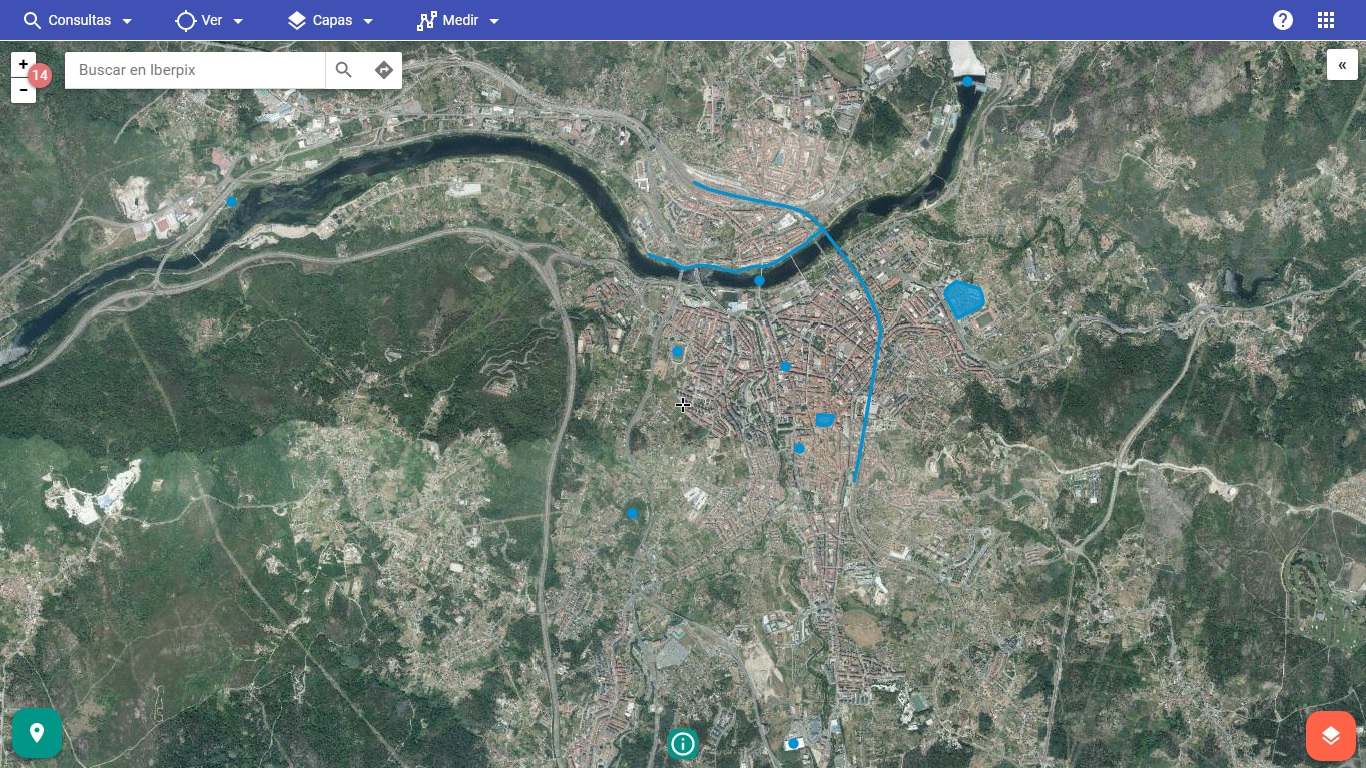
Task: Click the red zoom level 14 badge
Action: pos(40,76)
